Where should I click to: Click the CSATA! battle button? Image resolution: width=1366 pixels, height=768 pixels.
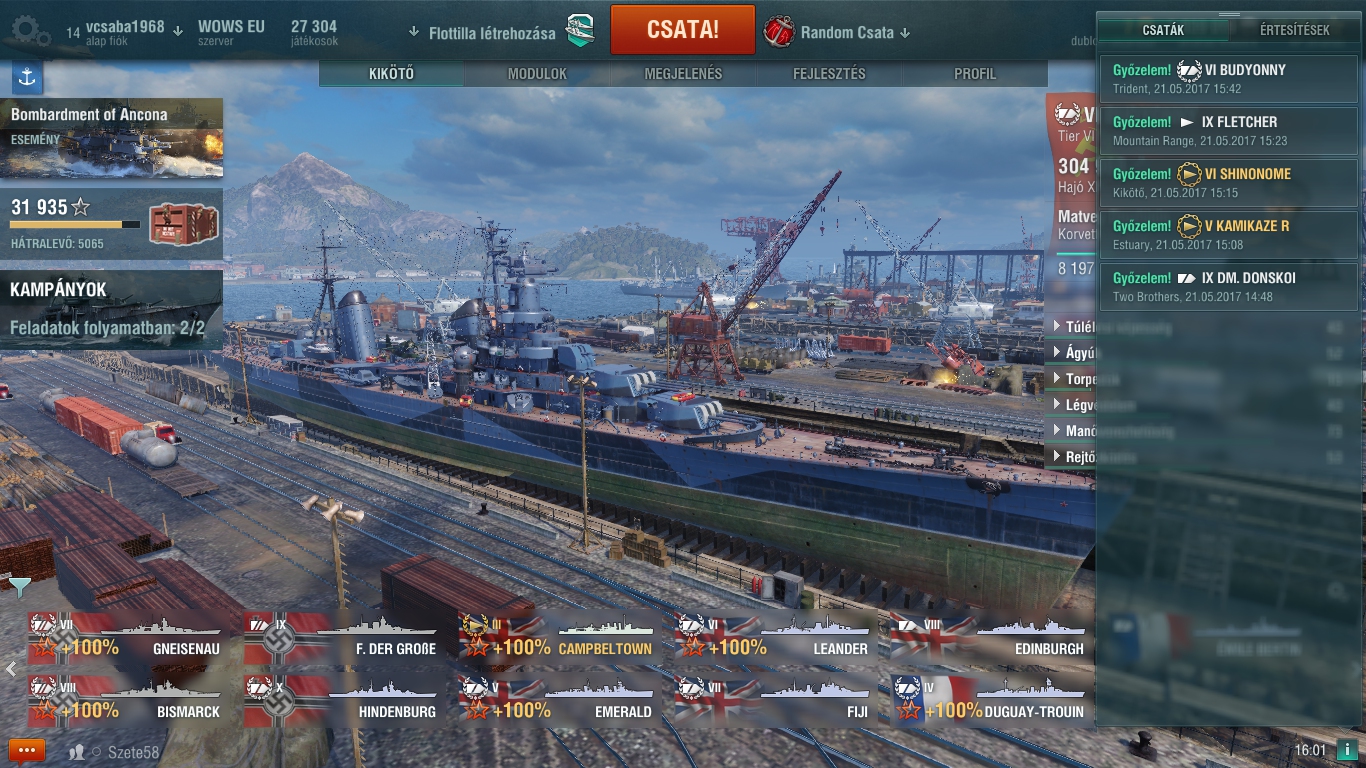[x=683, y=30]
